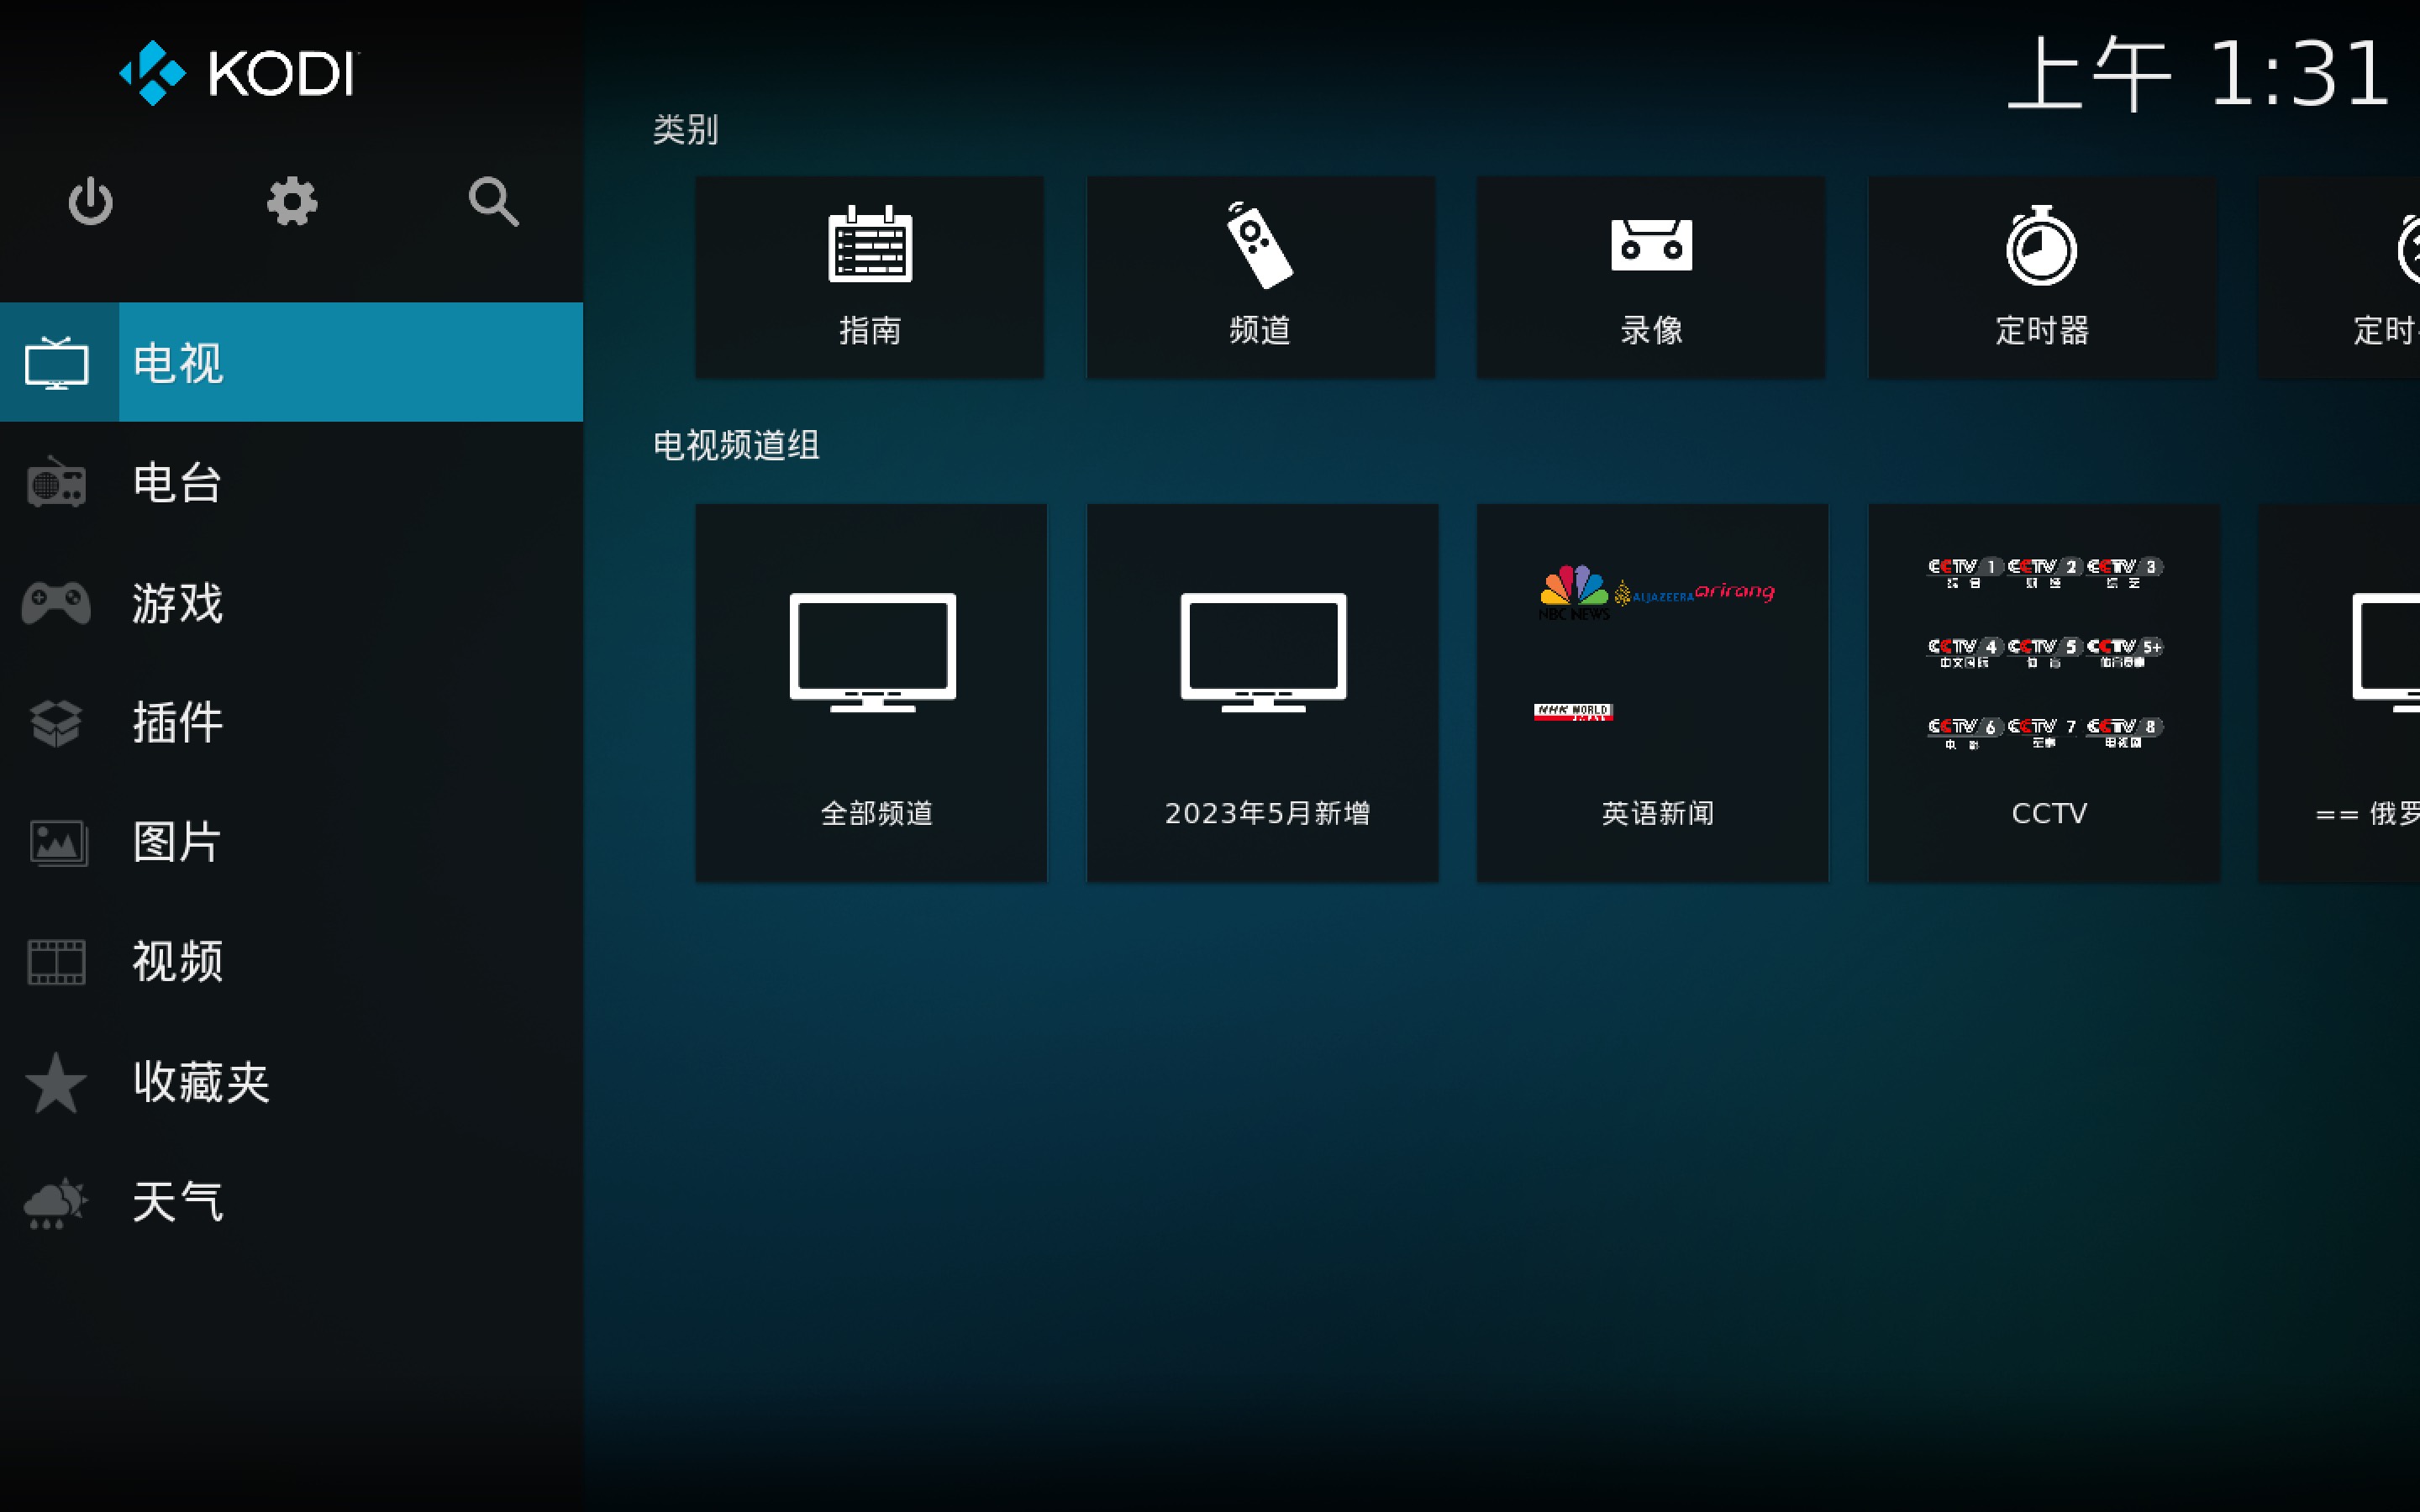Select 电视 in the sidebar menu
This screenshot has height=1512, width=2420.
pyautogui.click(x=290, y=362)
